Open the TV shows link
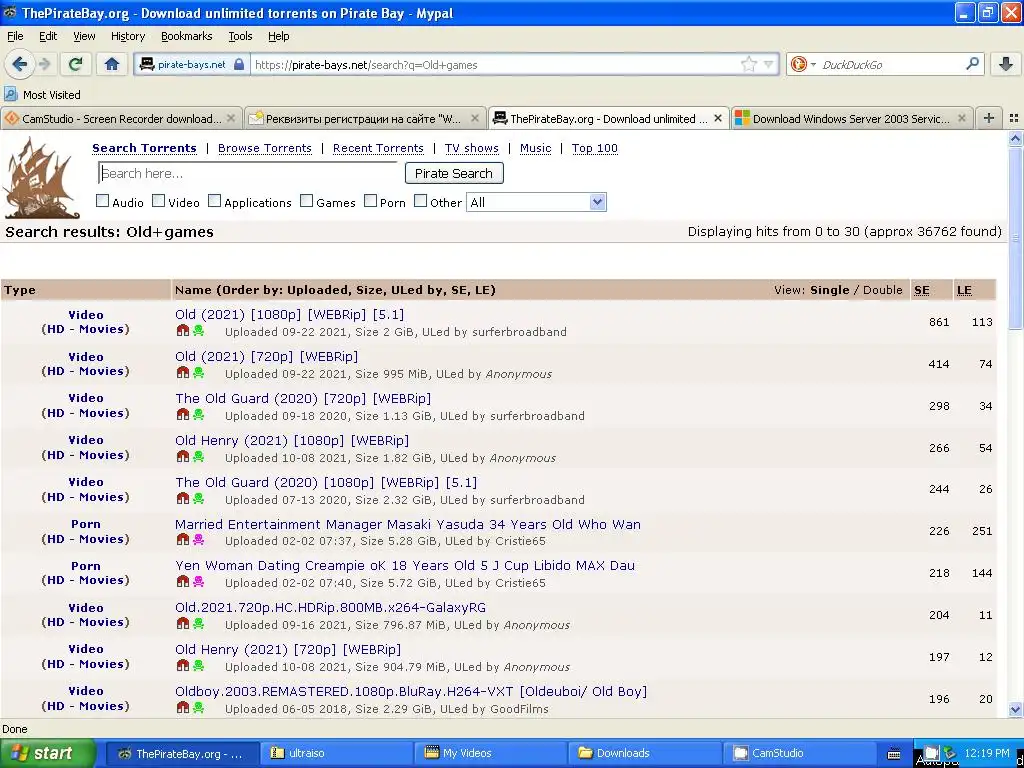 [x=472, y=148]
